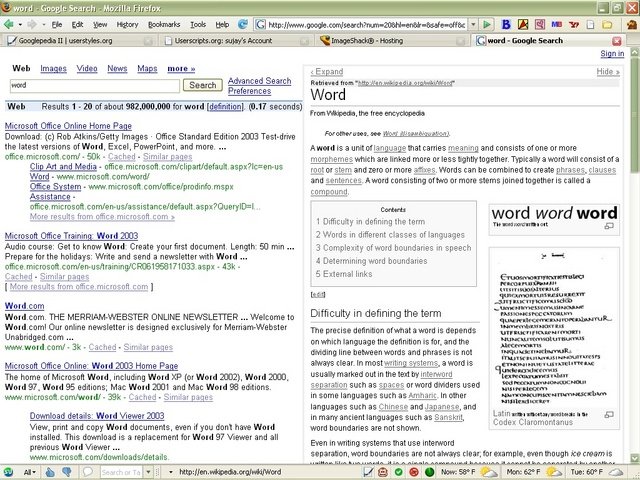
Task: Open the Tools menu
Action: tap(198, 24)
